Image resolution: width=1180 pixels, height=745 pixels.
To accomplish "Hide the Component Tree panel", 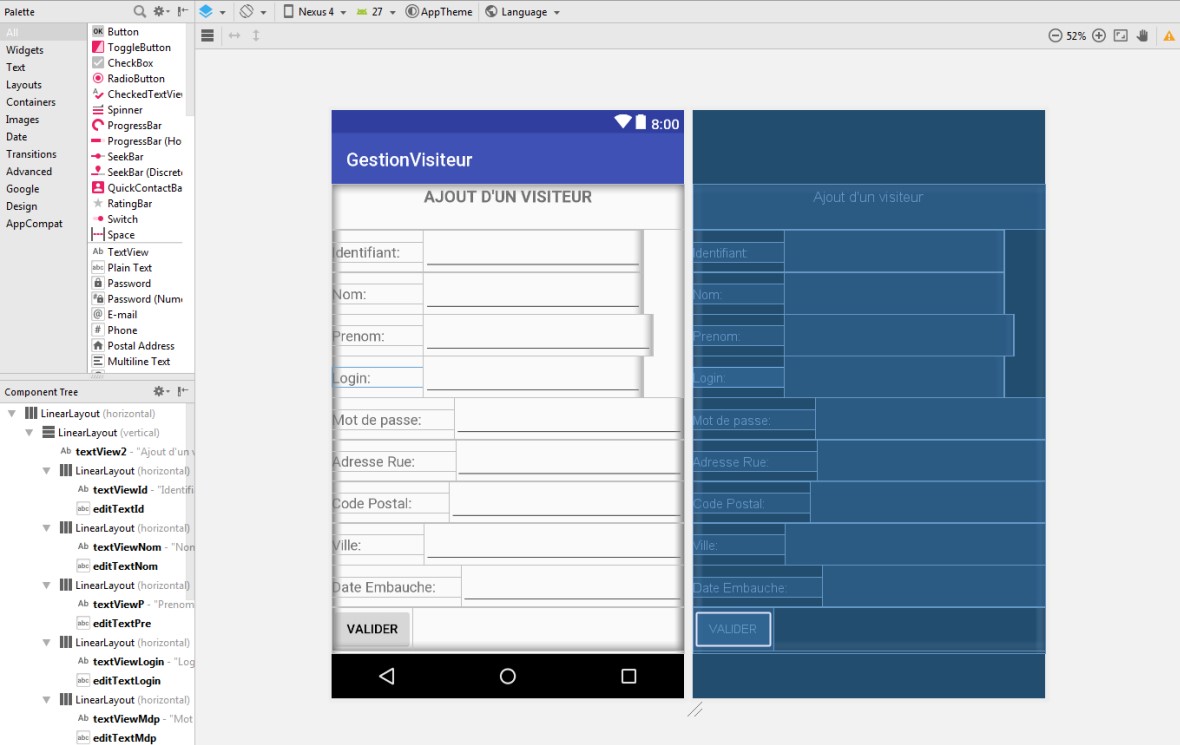I will (x=183, y=392).
